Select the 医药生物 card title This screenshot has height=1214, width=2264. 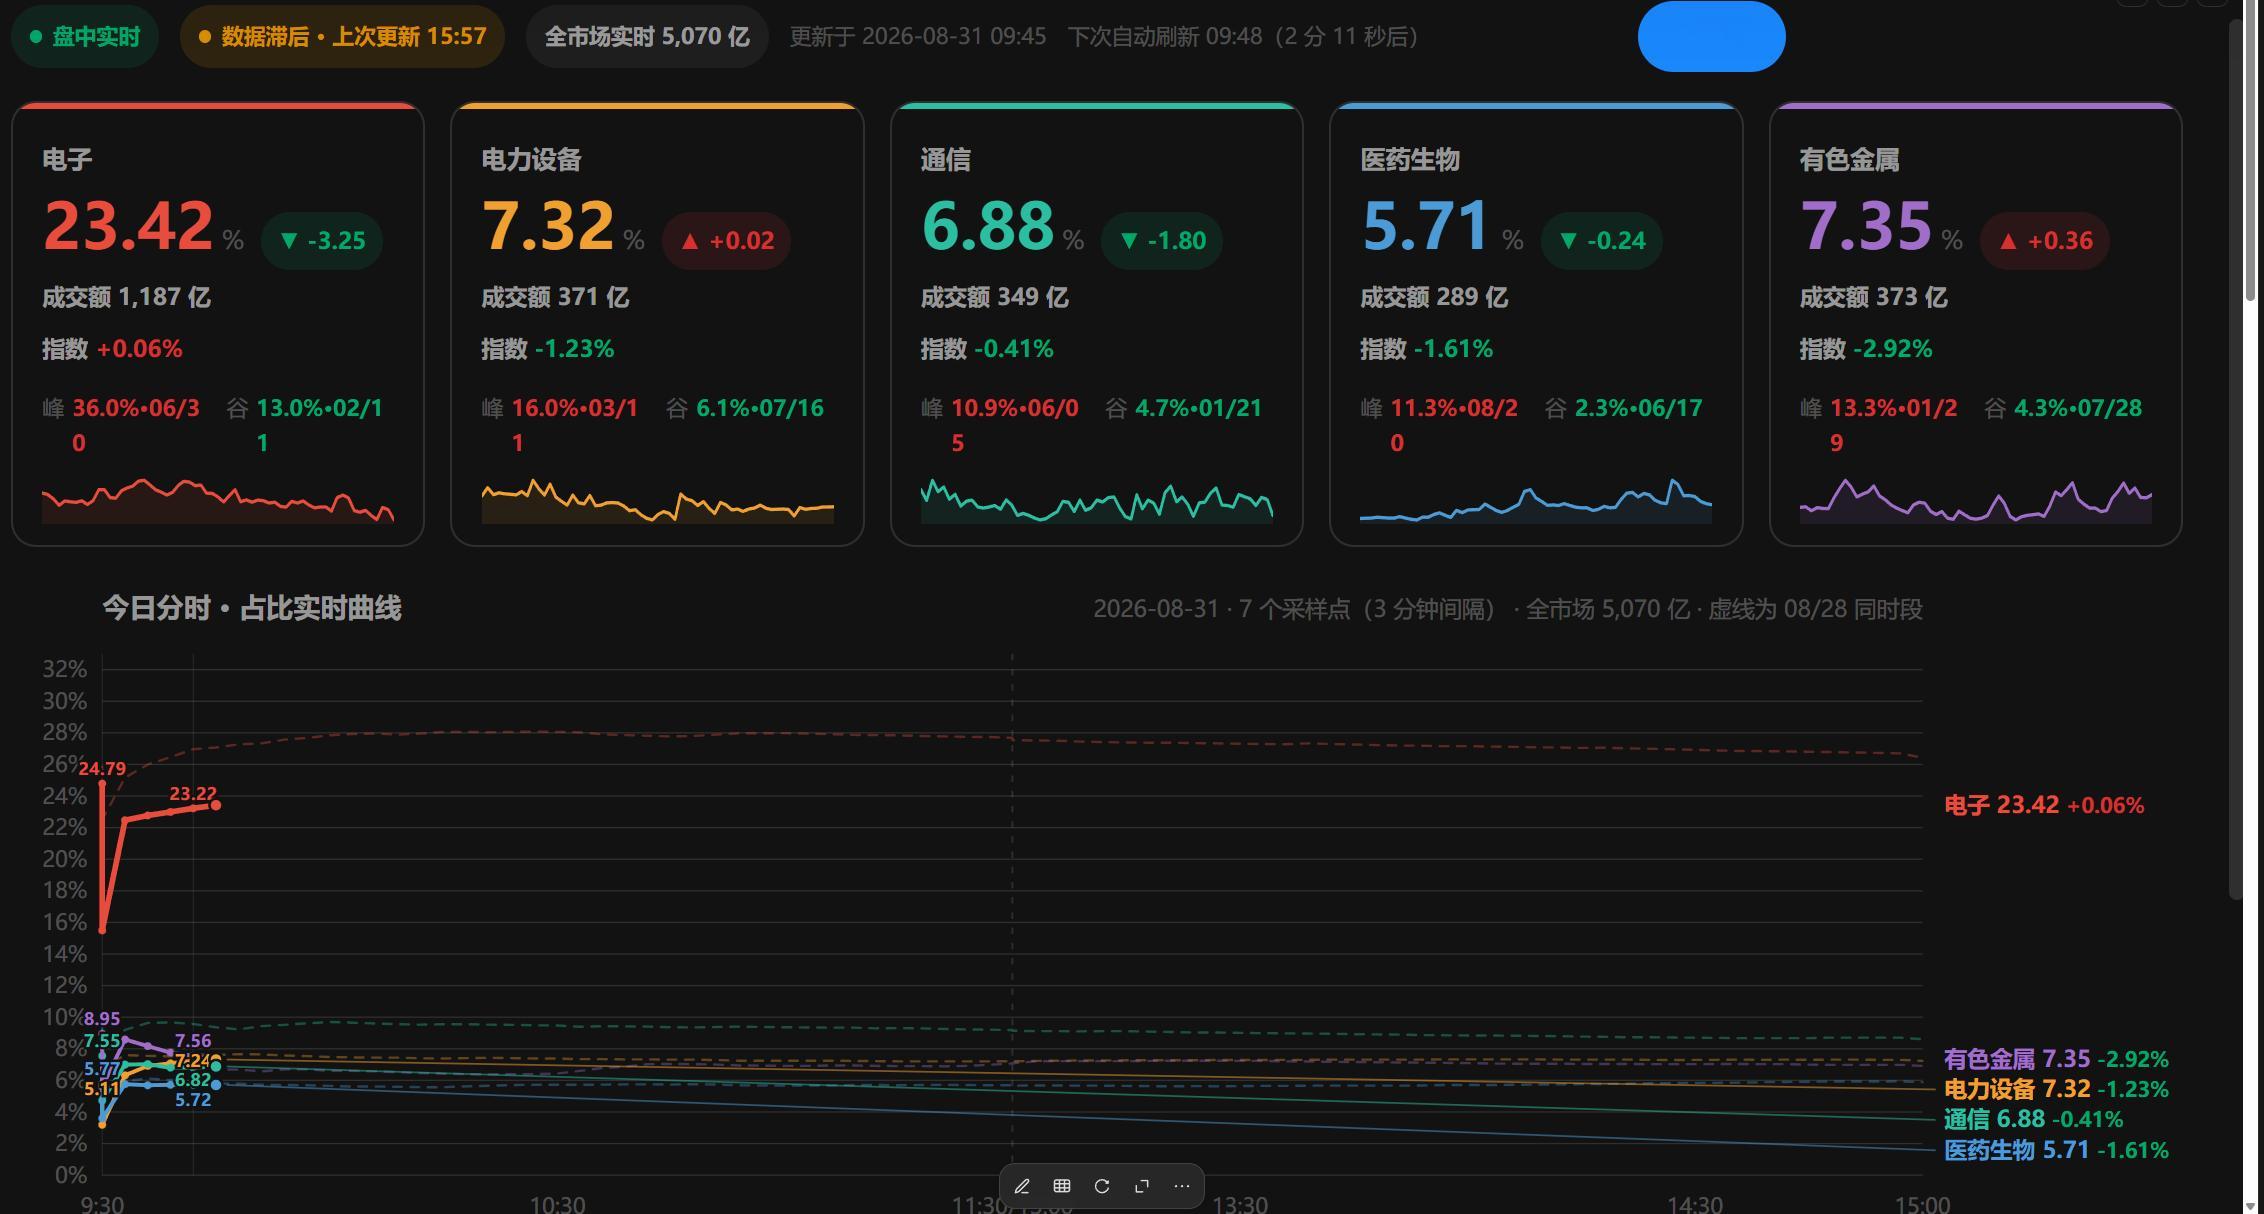tap(1410, 160)
